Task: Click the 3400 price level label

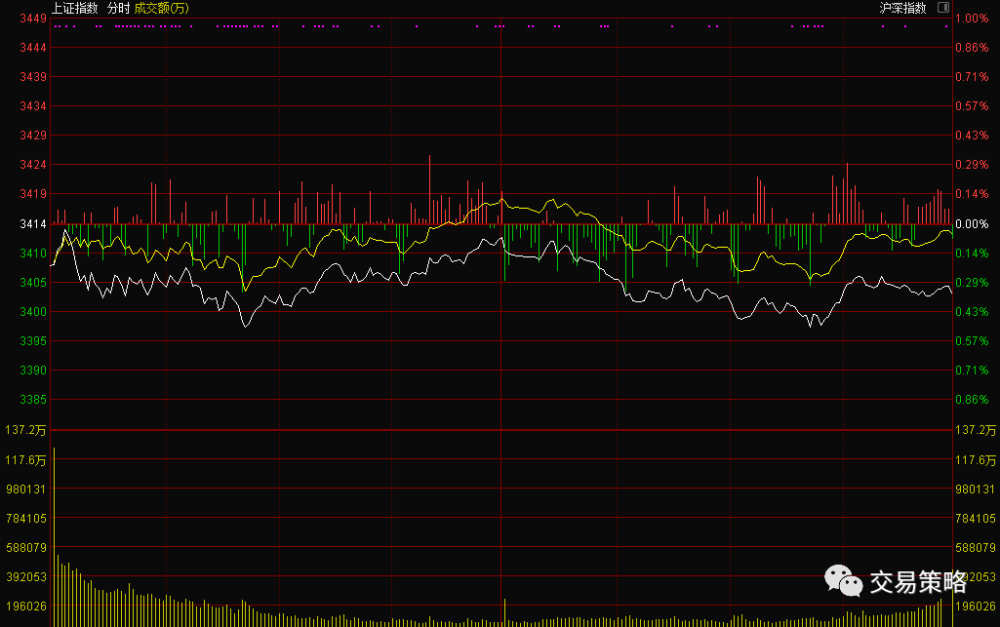Action: pyautogui.click(x=33, y=312)
